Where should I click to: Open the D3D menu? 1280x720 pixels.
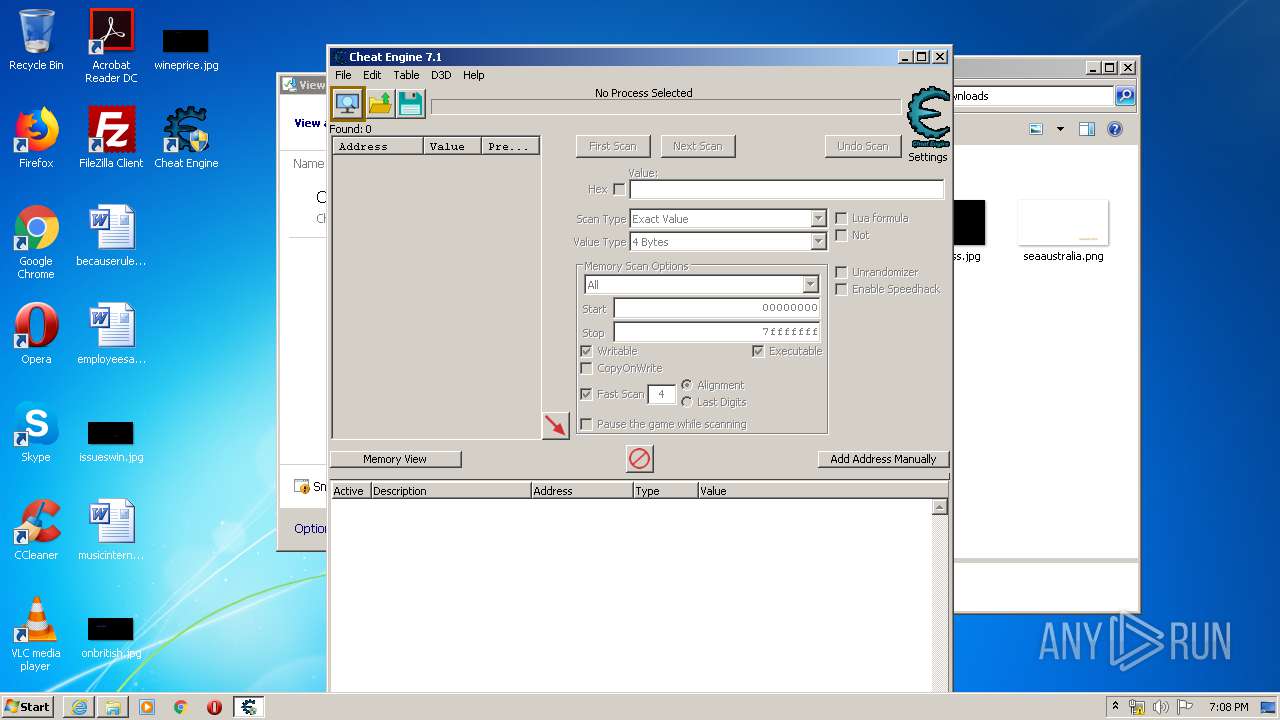pos(441,75)
